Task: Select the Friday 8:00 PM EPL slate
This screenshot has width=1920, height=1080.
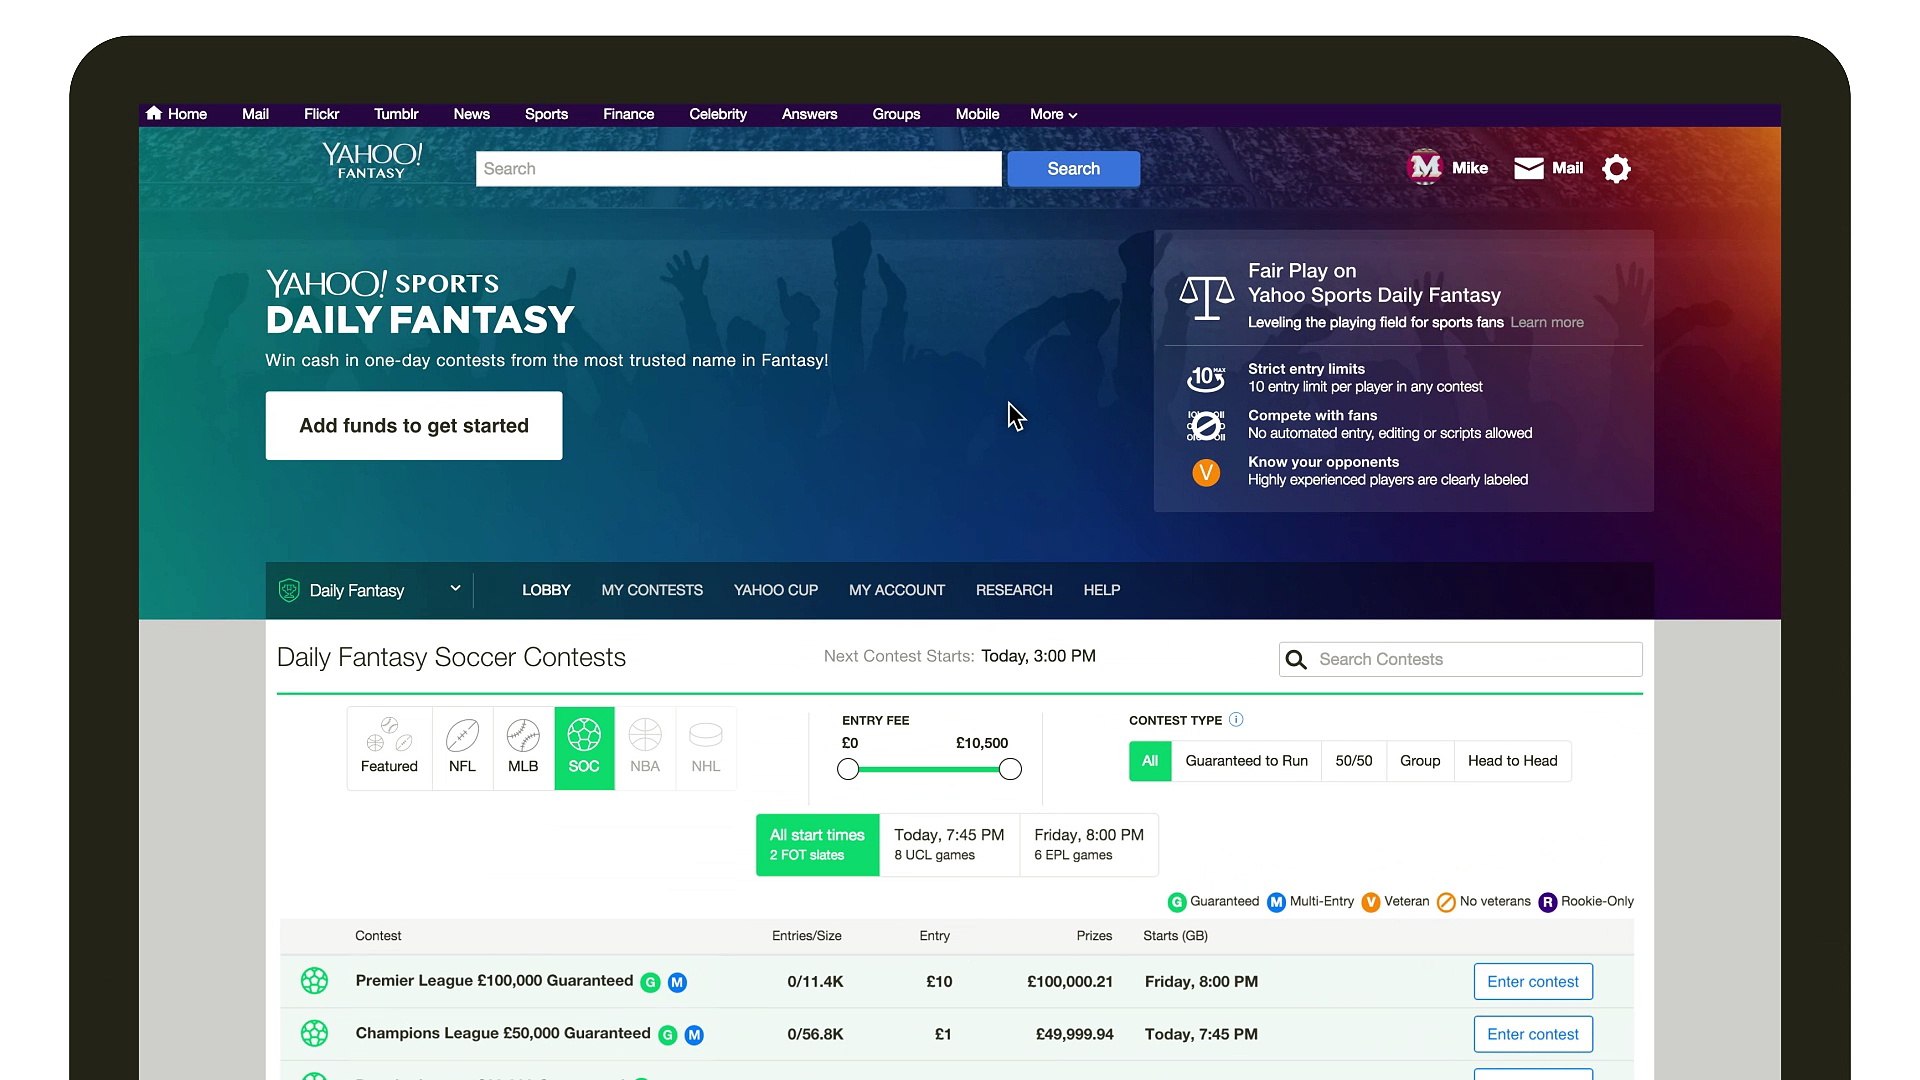Action: tap(1088, 844)
